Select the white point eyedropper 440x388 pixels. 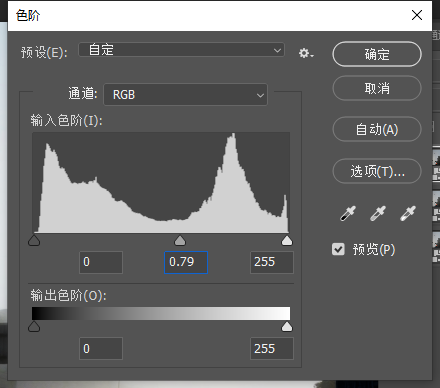[408, 213]
